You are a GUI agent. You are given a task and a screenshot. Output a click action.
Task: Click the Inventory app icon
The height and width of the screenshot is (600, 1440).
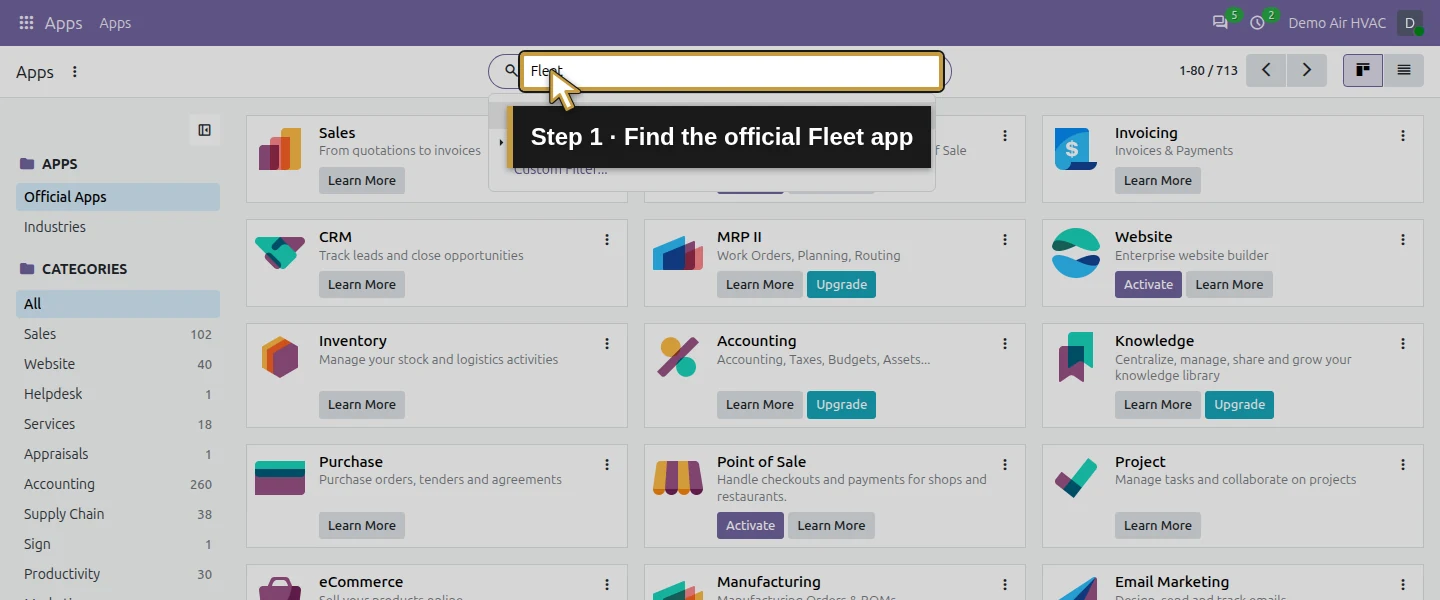click(280, 357)
